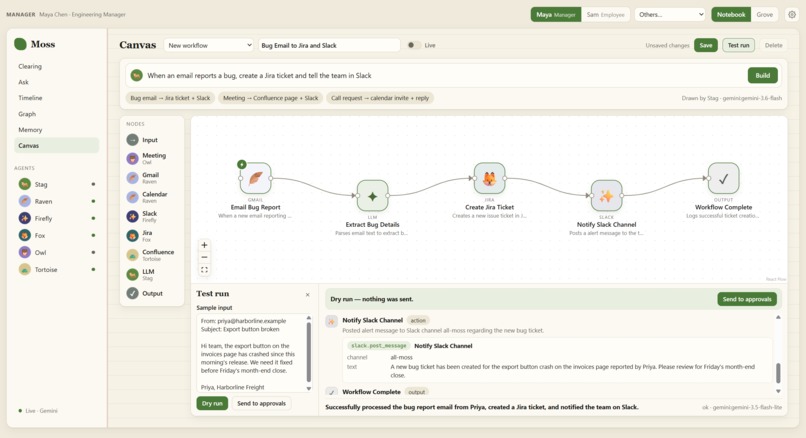Open Timeline in sidebar
This screenshot has height=438, width=806.
pyautogui.click(x=57, y=98)
